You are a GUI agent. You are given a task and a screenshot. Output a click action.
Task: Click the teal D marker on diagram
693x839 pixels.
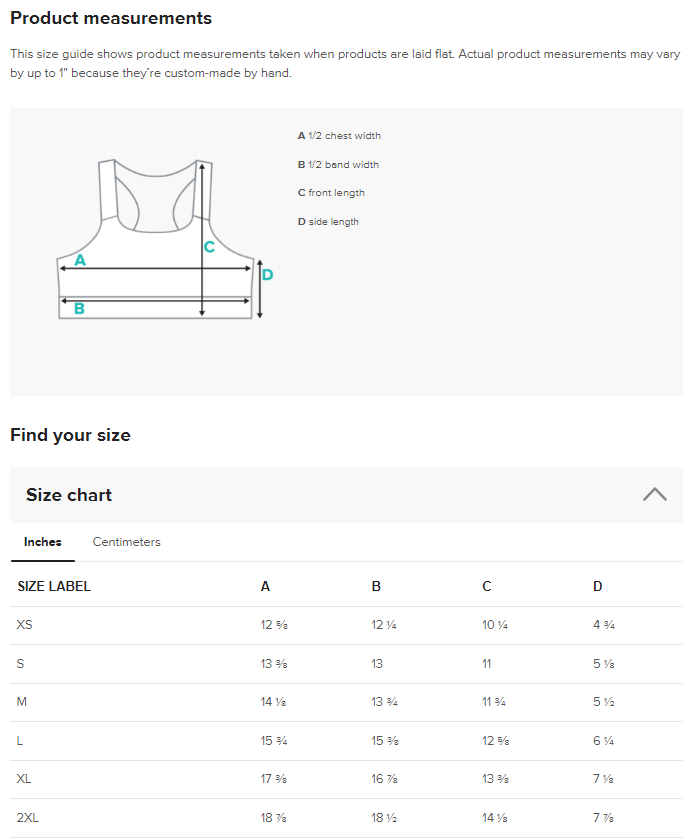[x=268, y=275]
